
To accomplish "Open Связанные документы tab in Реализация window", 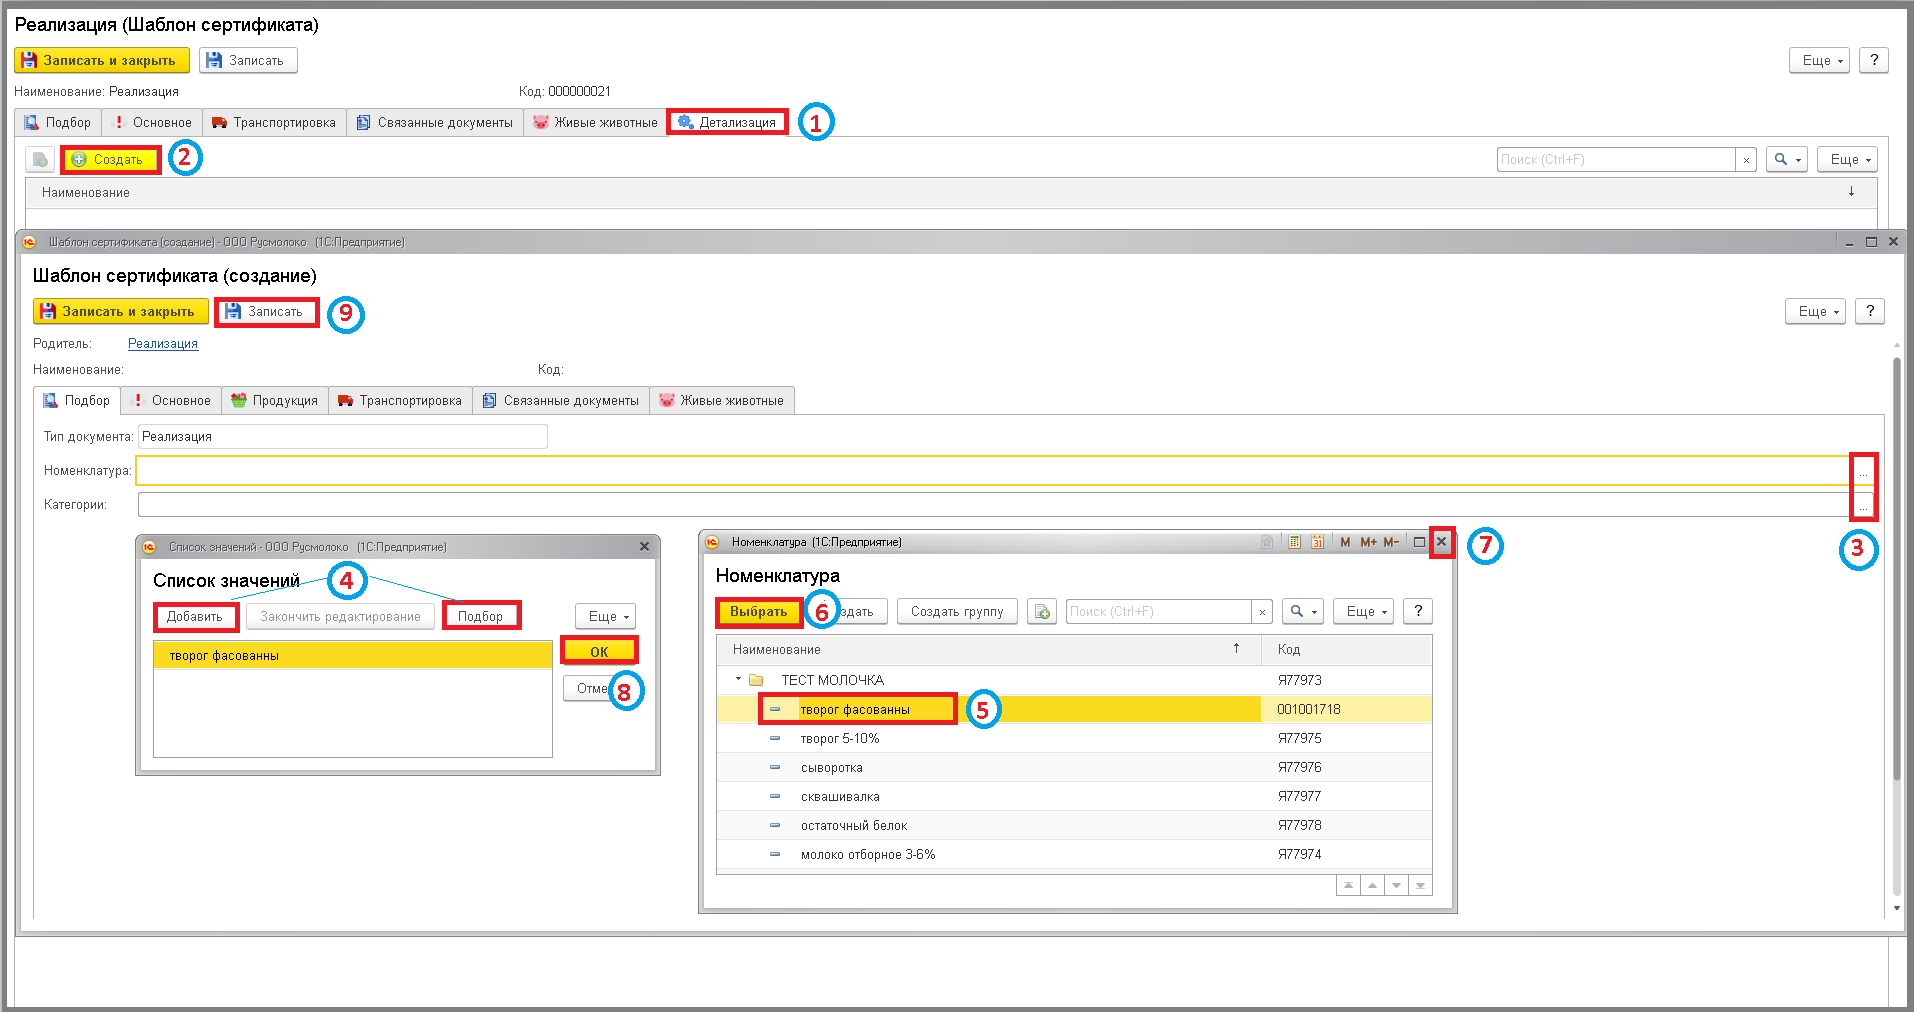I will click(435, 122).
